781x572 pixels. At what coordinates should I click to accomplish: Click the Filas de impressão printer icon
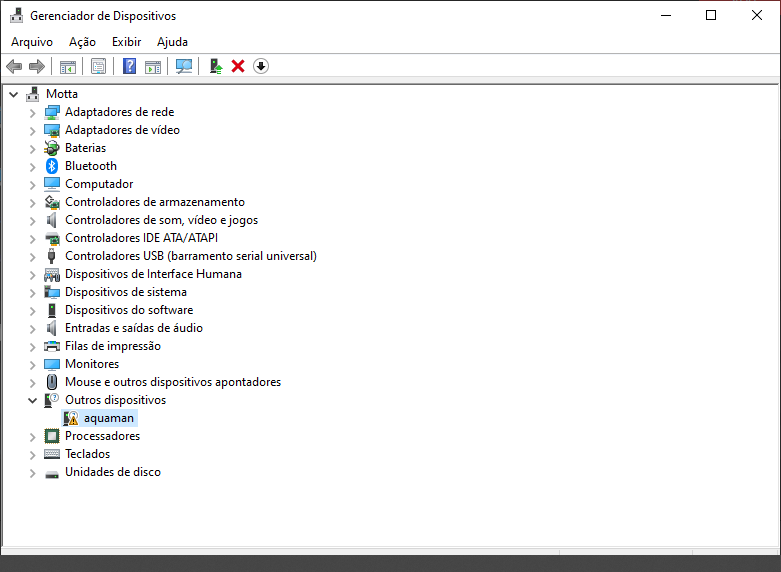click(x=52, y=346)
